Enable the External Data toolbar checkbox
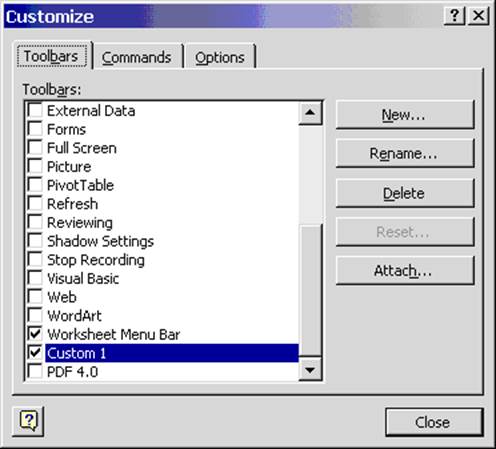 pyautogui.click(x=35, y=110)
